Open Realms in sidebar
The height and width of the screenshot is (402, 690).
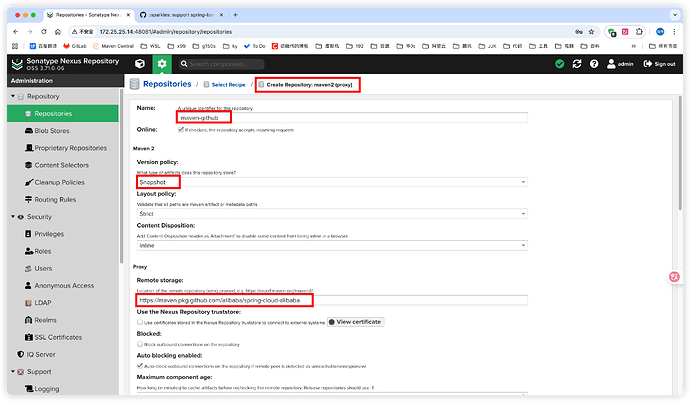[40, 320]
